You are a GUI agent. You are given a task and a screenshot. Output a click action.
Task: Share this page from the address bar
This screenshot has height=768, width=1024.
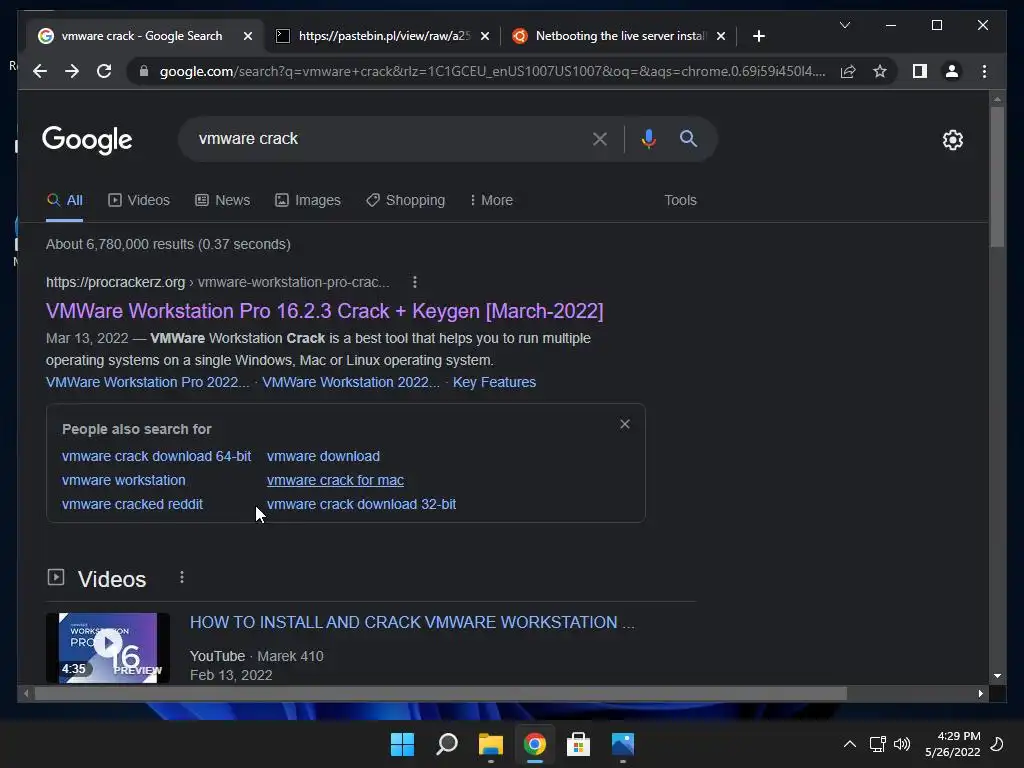[848, 71]
